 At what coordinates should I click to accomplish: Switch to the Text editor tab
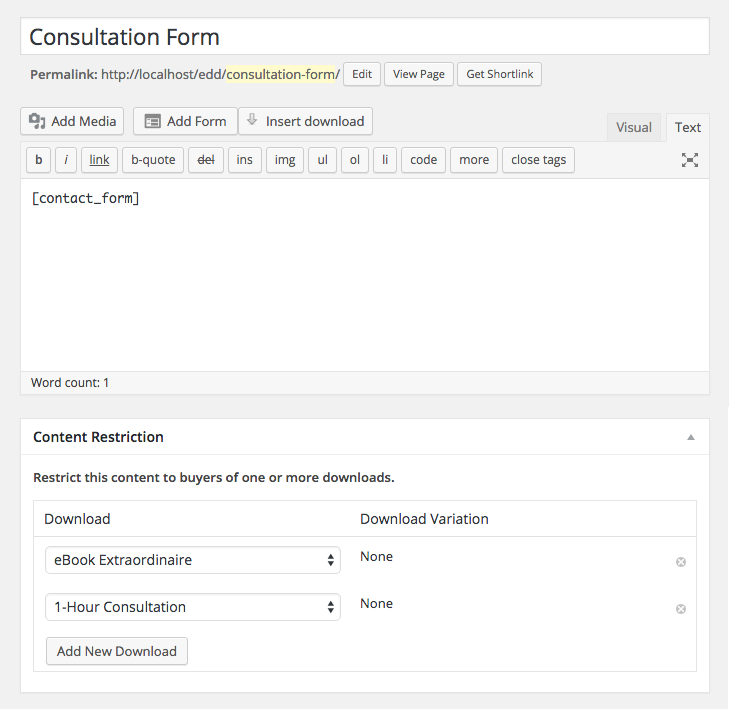click(688, 127)
